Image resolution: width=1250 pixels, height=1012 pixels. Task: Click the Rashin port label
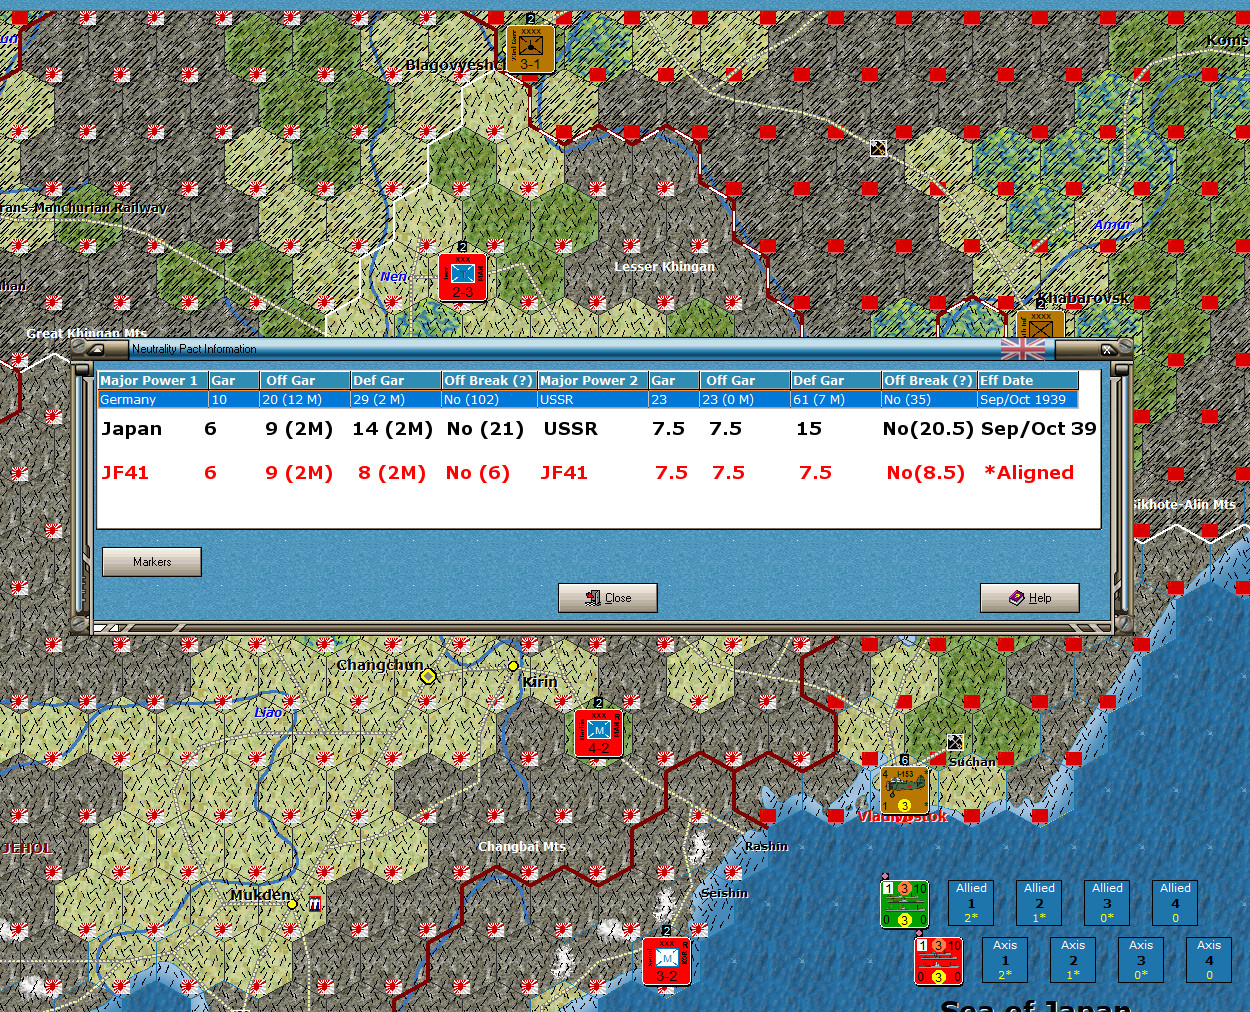click(x=766, y=846)
